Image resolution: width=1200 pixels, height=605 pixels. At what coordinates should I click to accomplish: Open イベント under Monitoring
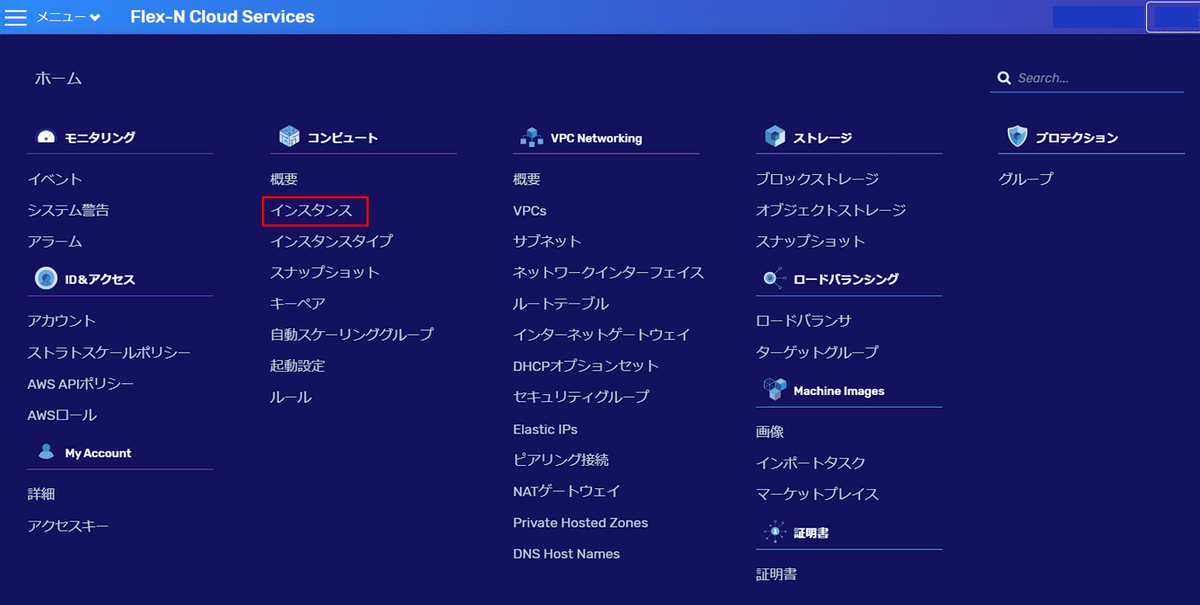click(55, 179)
